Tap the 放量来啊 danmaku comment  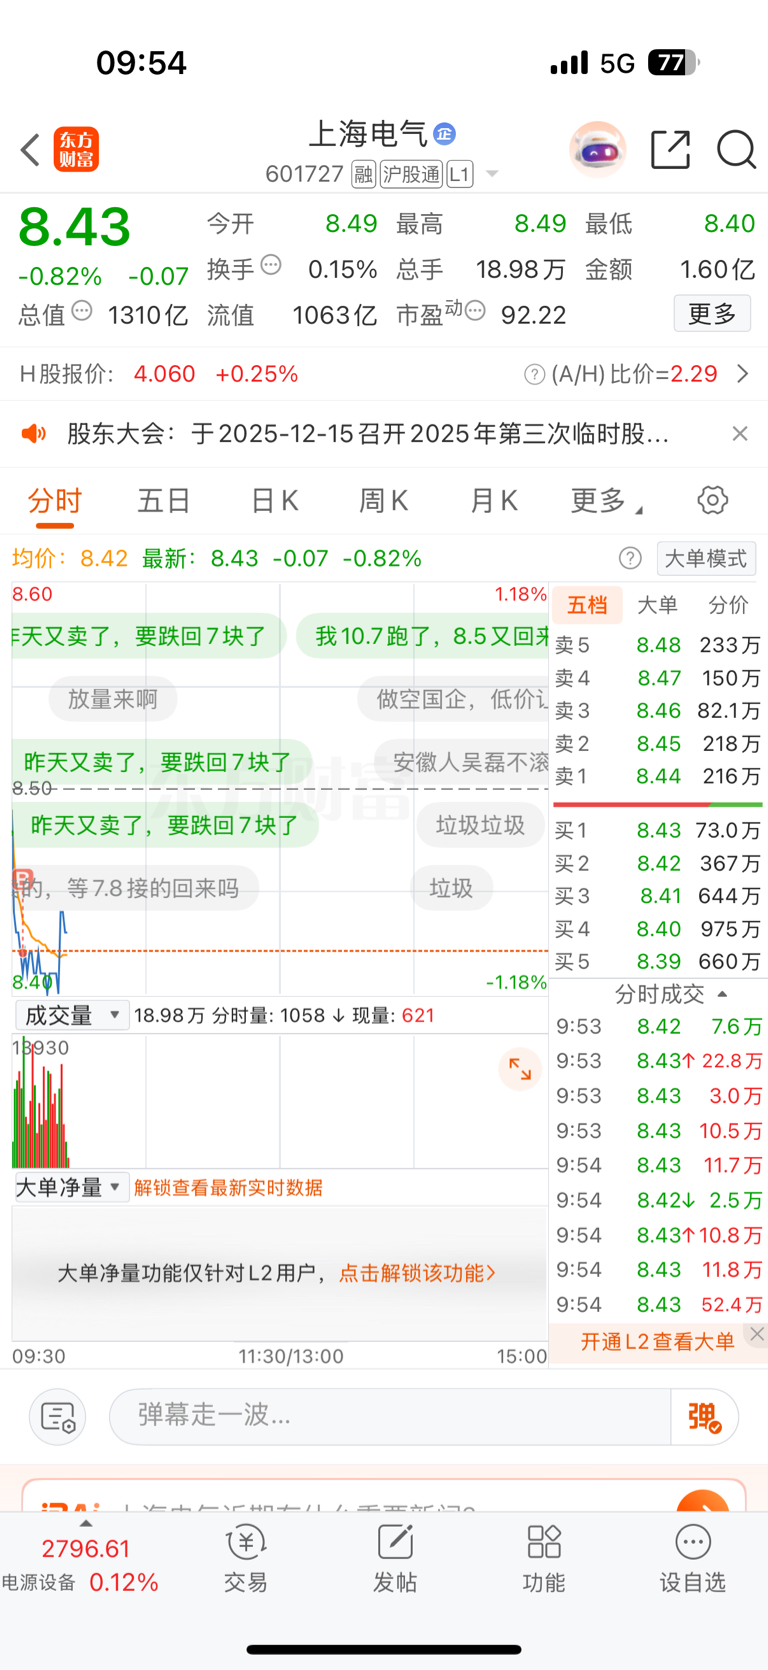pyautogui.click(x=113, y=699)
